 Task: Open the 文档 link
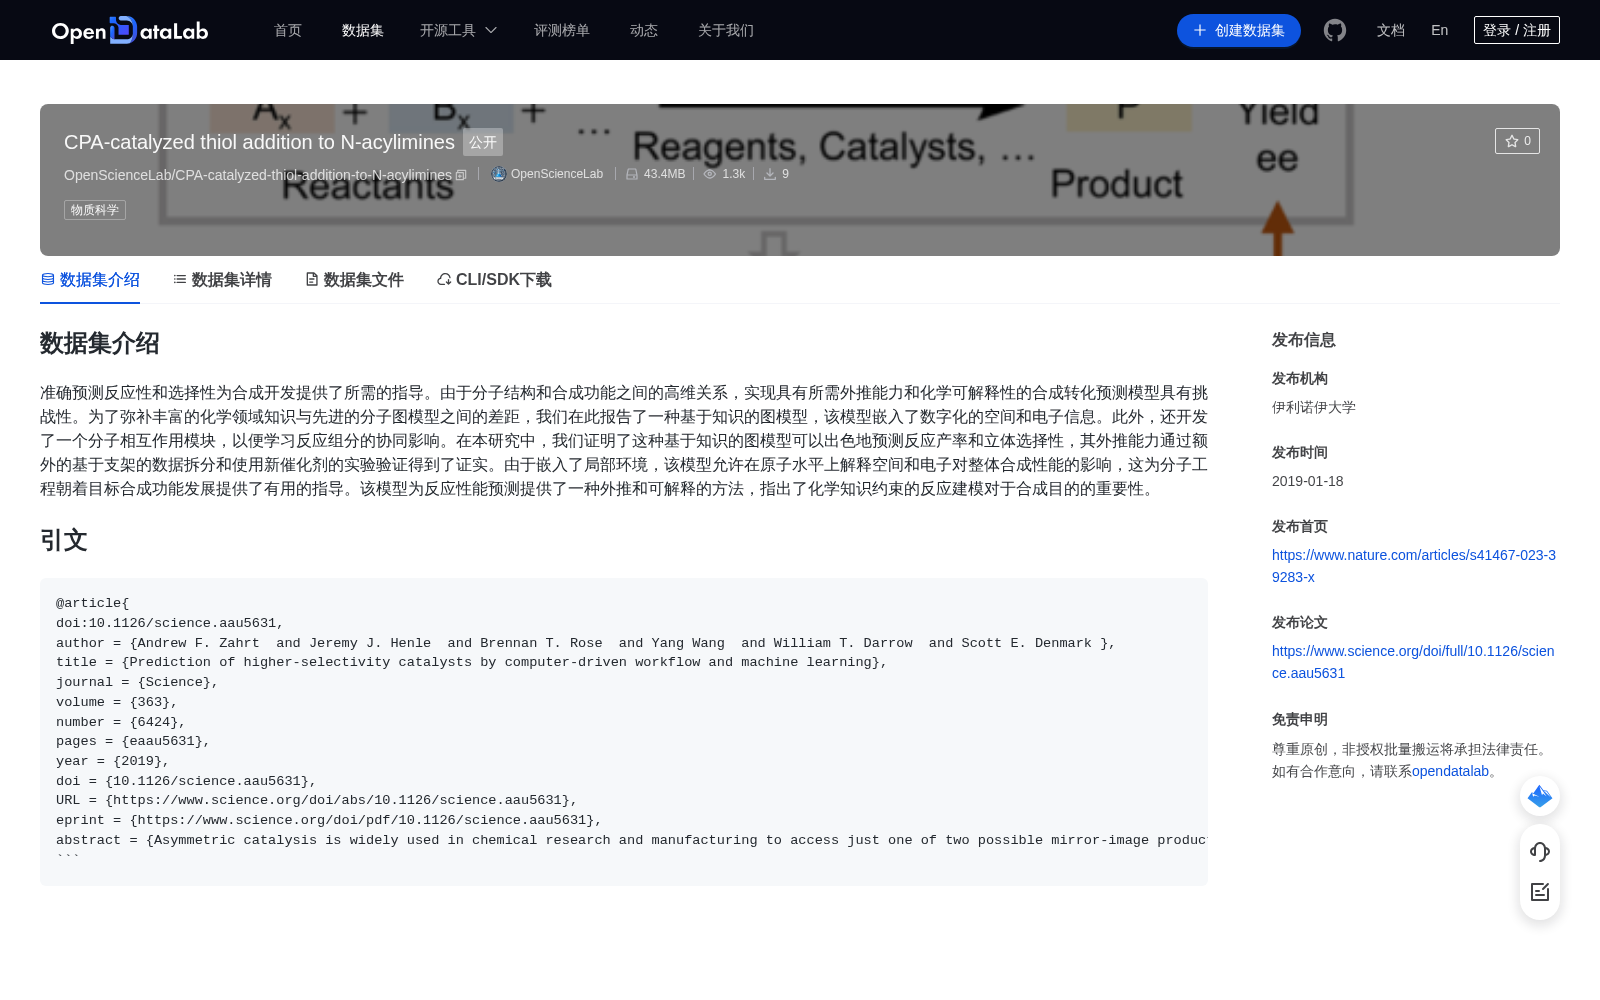tap(1391, 30)
